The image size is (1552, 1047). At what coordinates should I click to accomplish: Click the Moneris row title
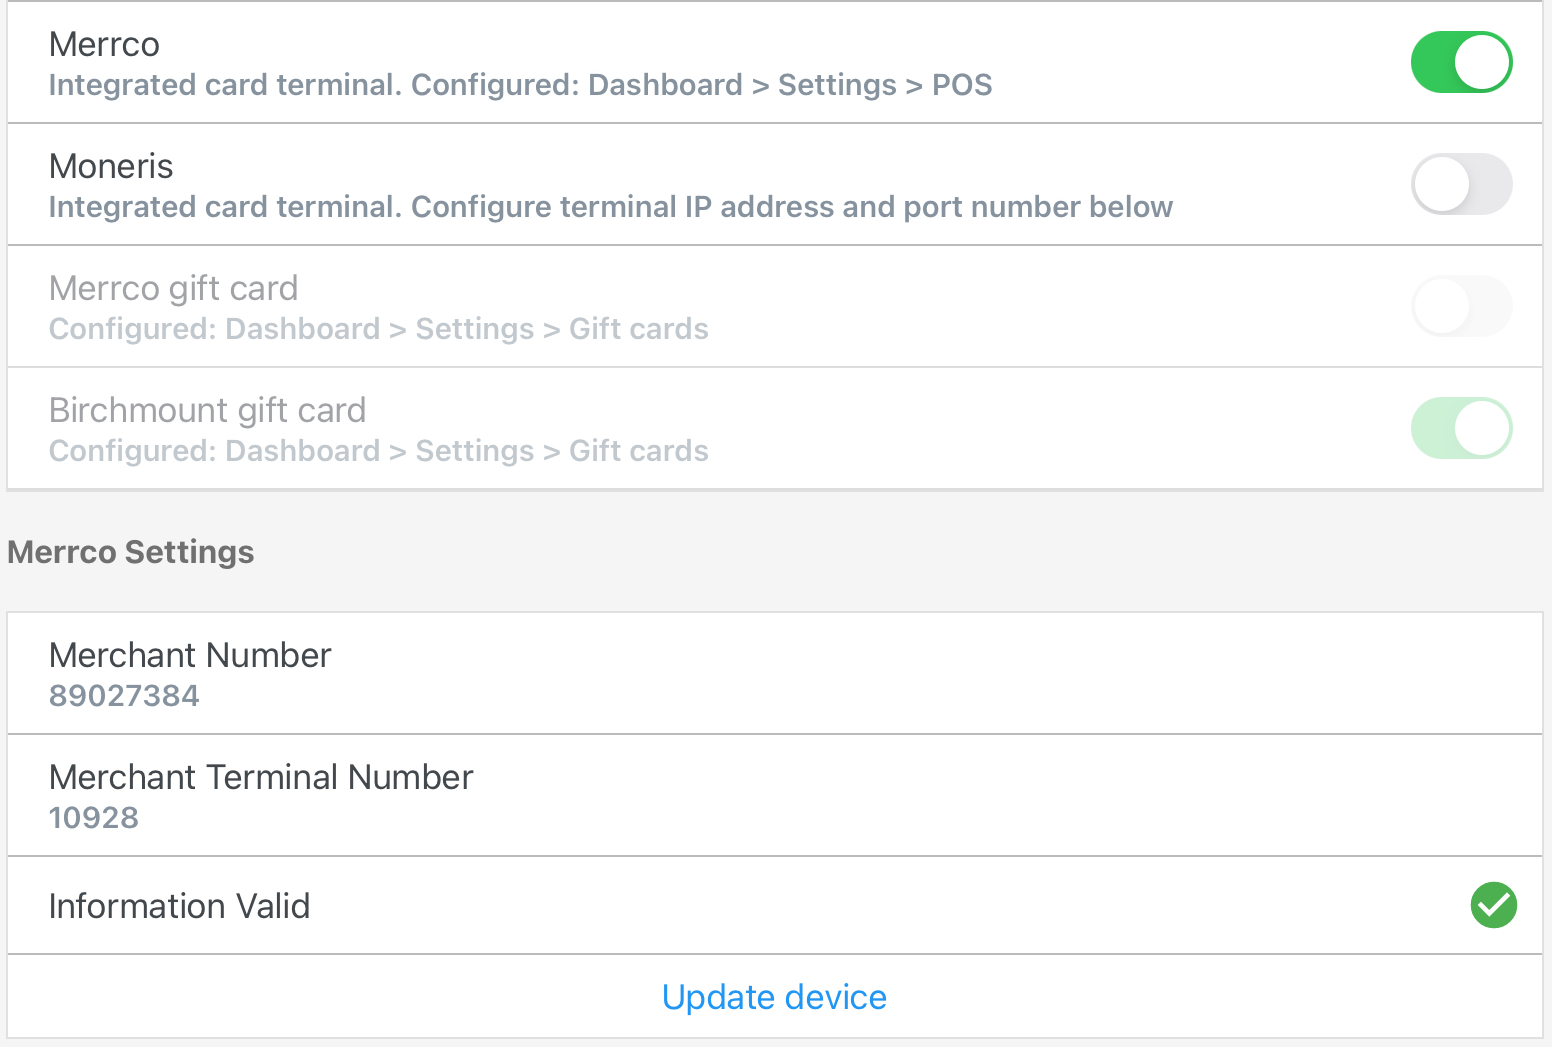[111, 166]
